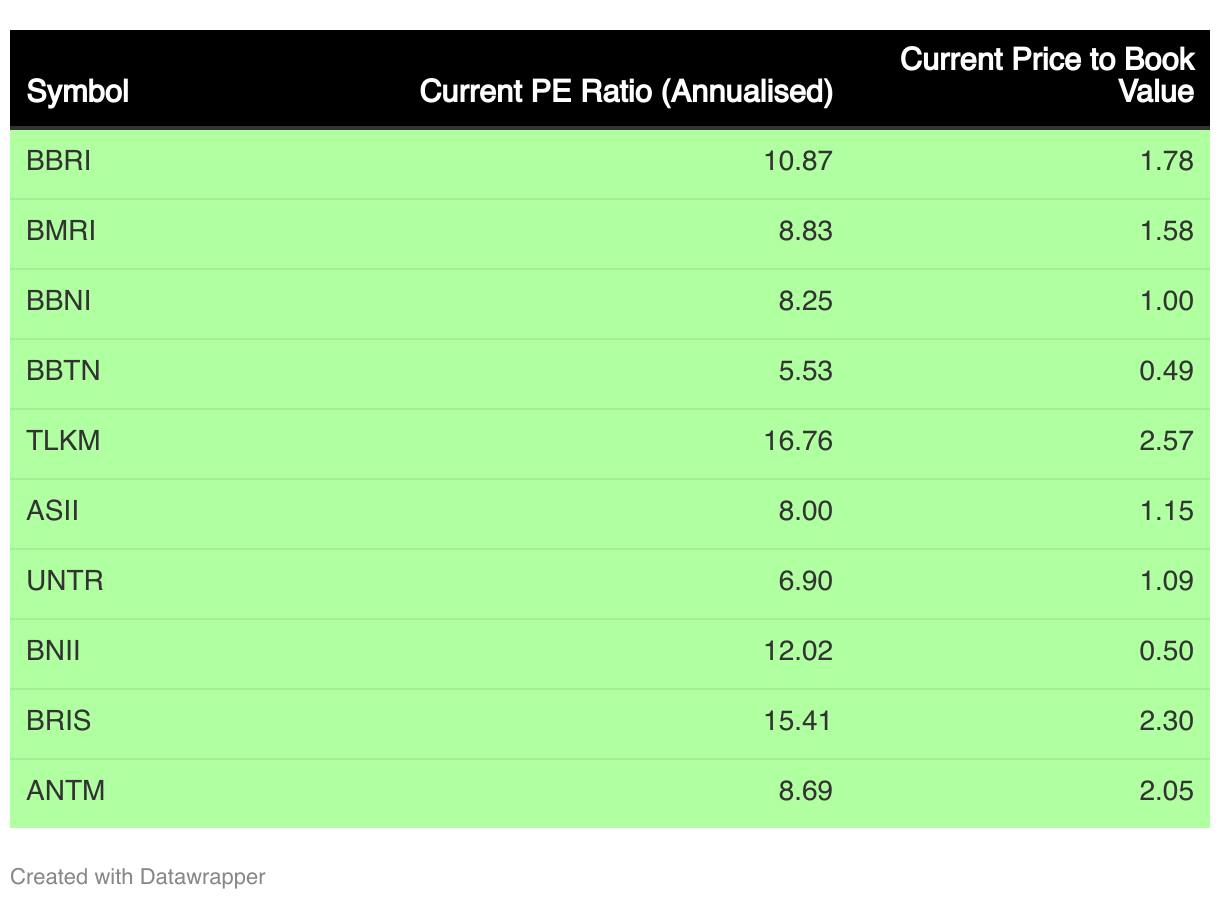
Task: Select the BBTN symbol cell
Action: pos(63,371)
